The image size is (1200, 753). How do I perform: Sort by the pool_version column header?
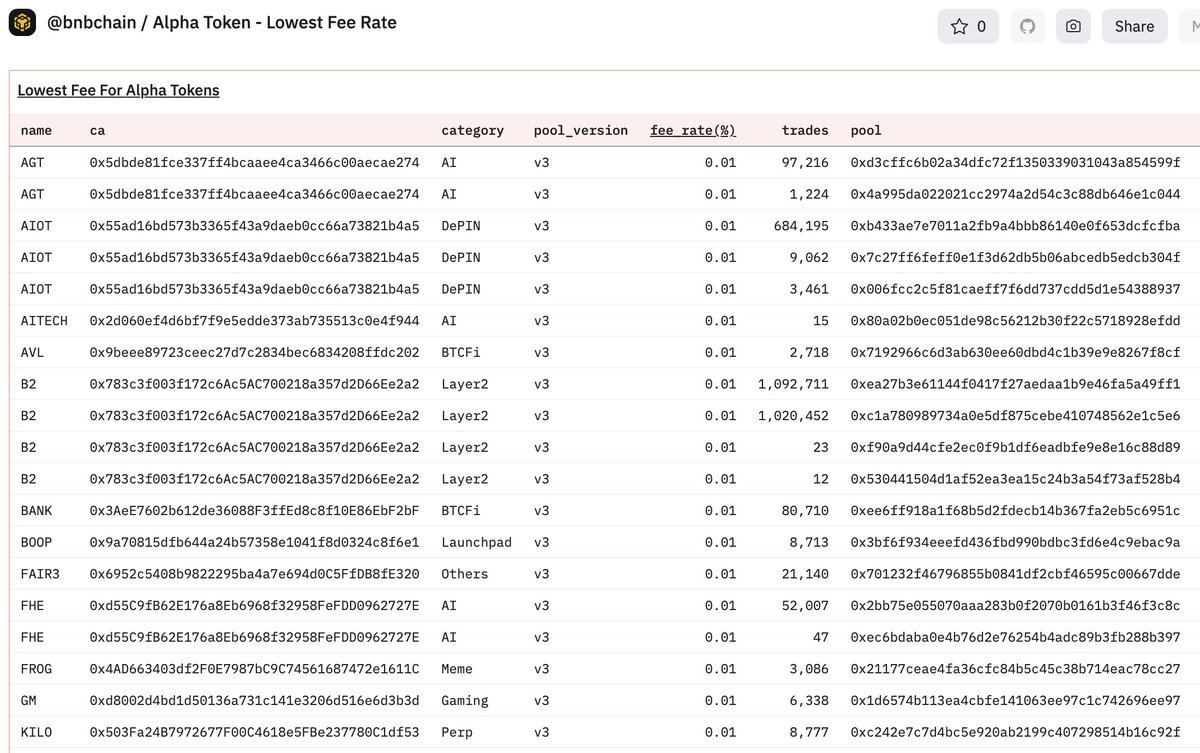(x=581, y=130)
